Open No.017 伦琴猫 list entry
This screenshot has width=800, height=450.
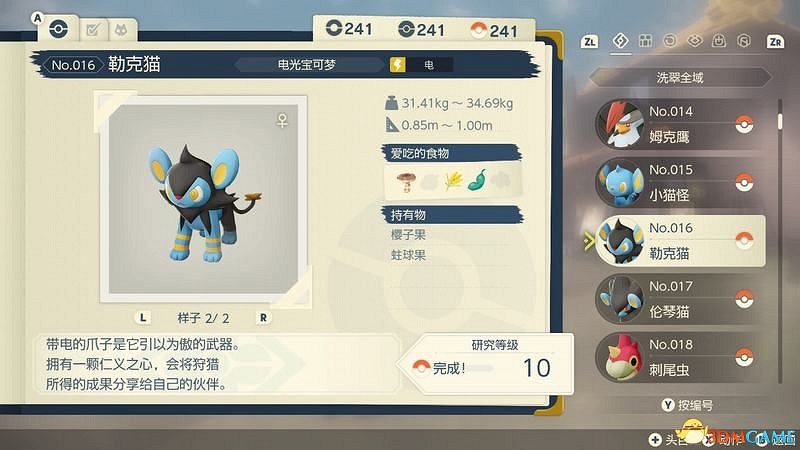click(x=680, y=299)
